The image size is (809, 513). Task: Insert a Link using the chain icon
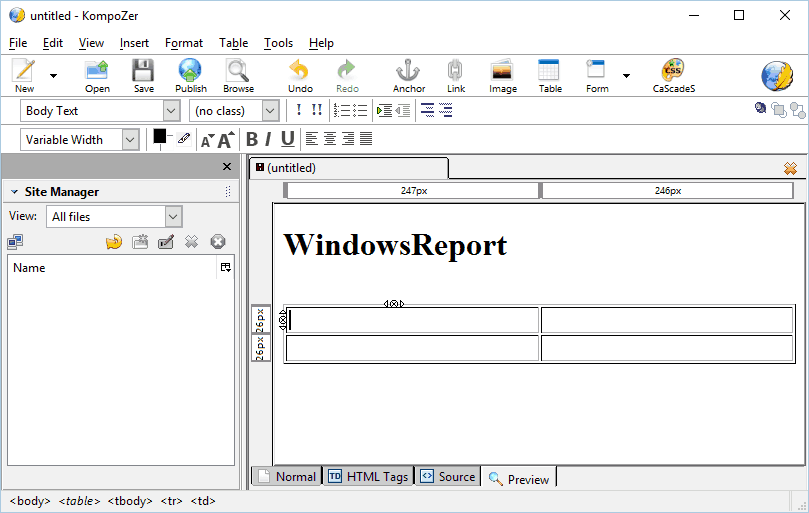click(456, 75)
